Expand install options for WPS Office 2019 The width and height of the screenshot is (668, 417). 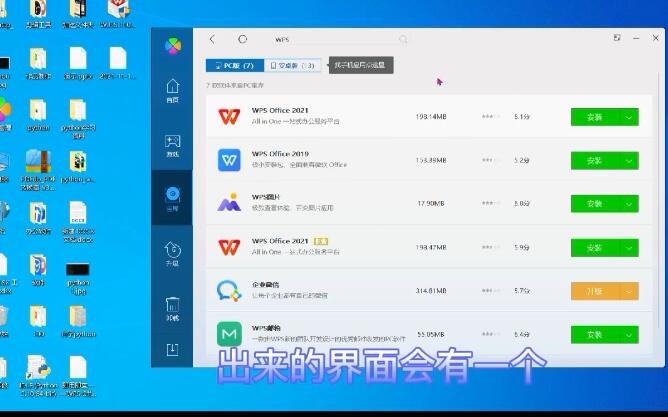tap(629, 161)
